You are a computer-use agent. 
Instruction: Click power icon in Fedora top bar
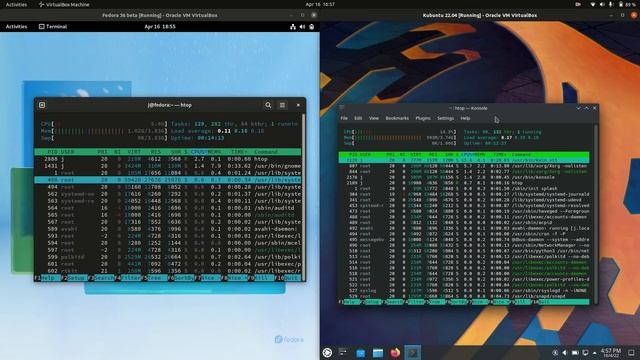click(x=311, y=27)
